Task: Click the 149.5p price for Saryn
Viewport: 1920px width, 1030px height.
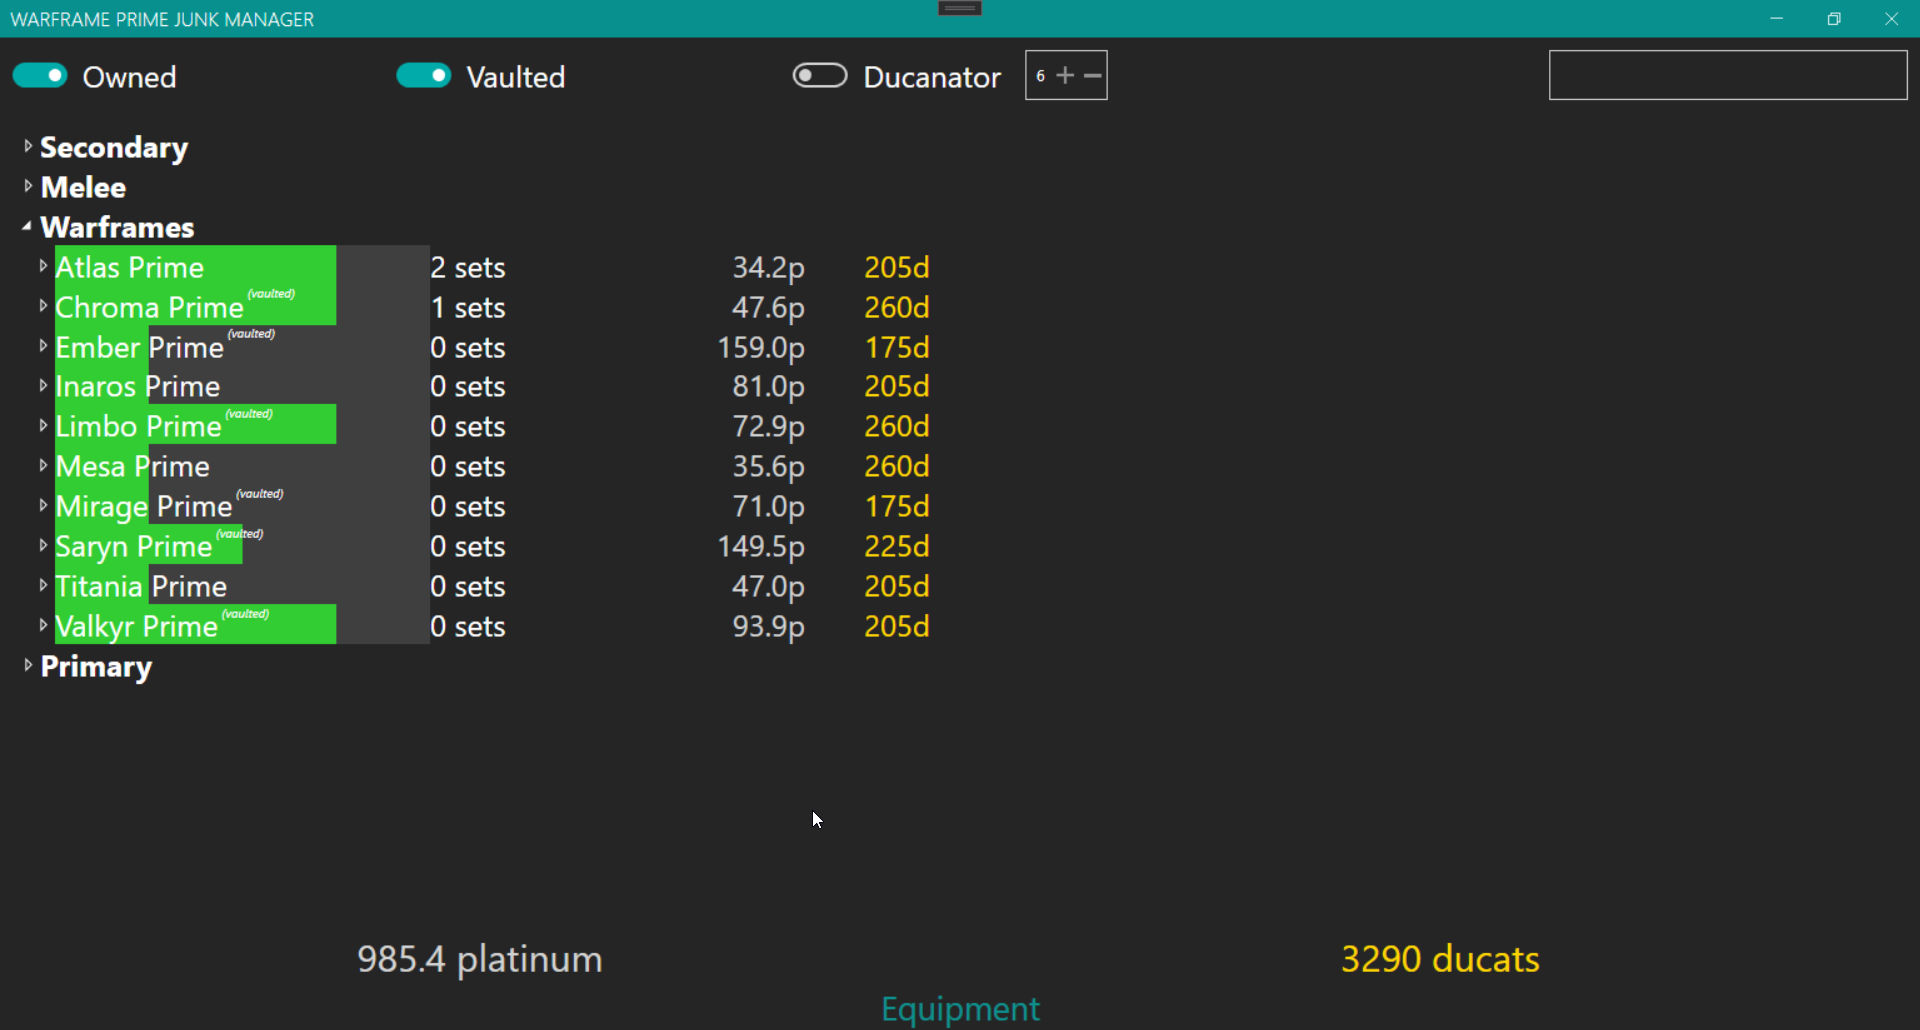Action: [x=761, y=547]
